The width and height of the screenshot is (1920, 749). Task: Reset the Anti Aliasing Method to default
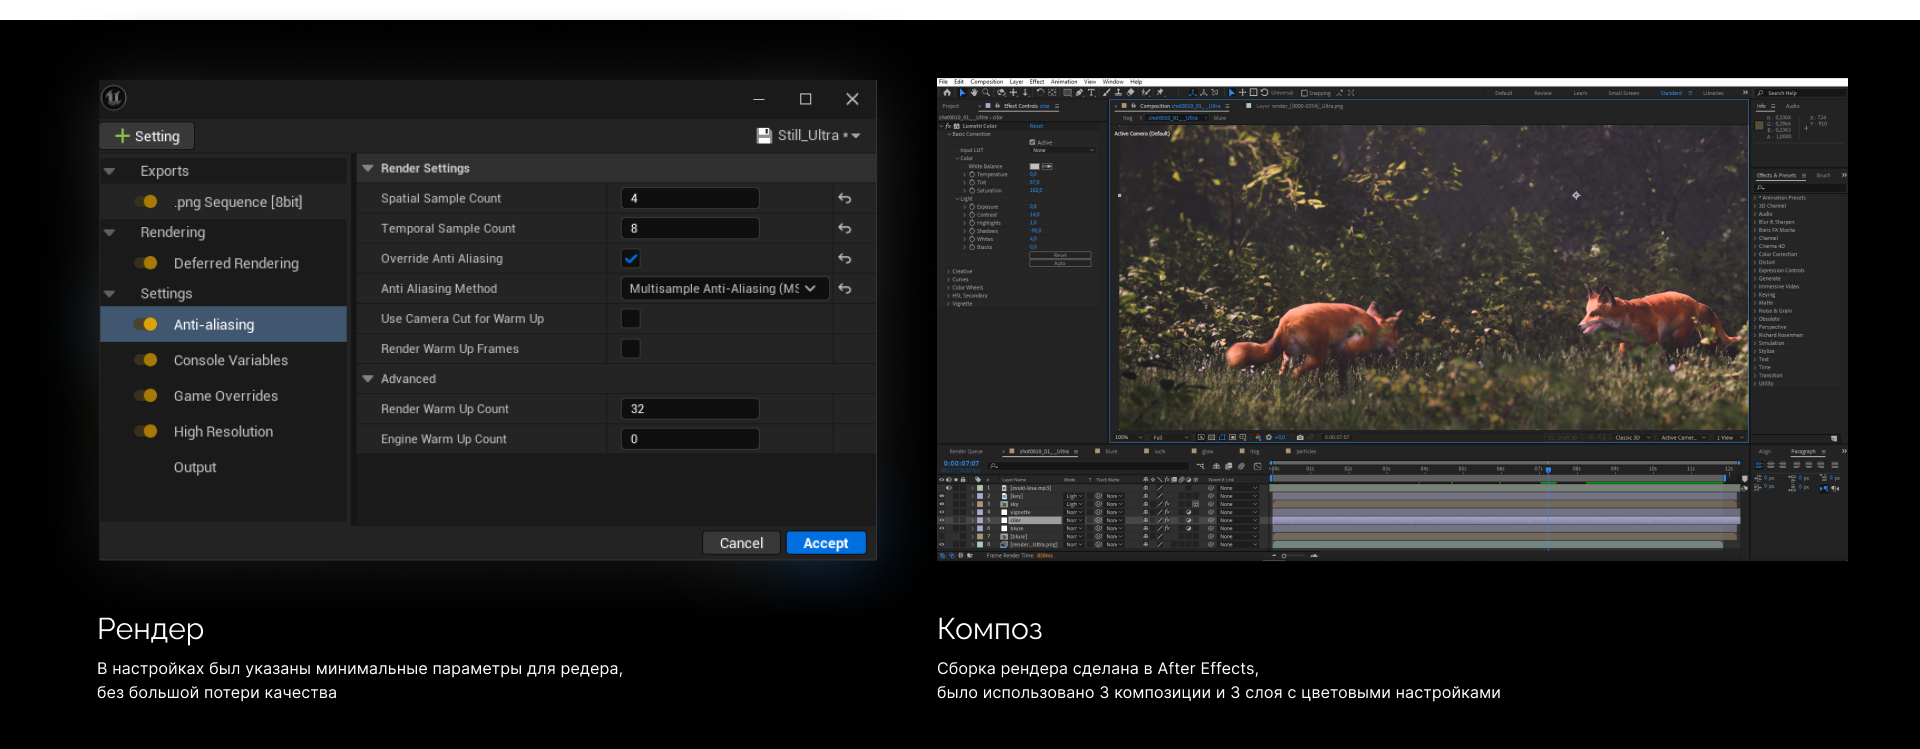point(845,288)
